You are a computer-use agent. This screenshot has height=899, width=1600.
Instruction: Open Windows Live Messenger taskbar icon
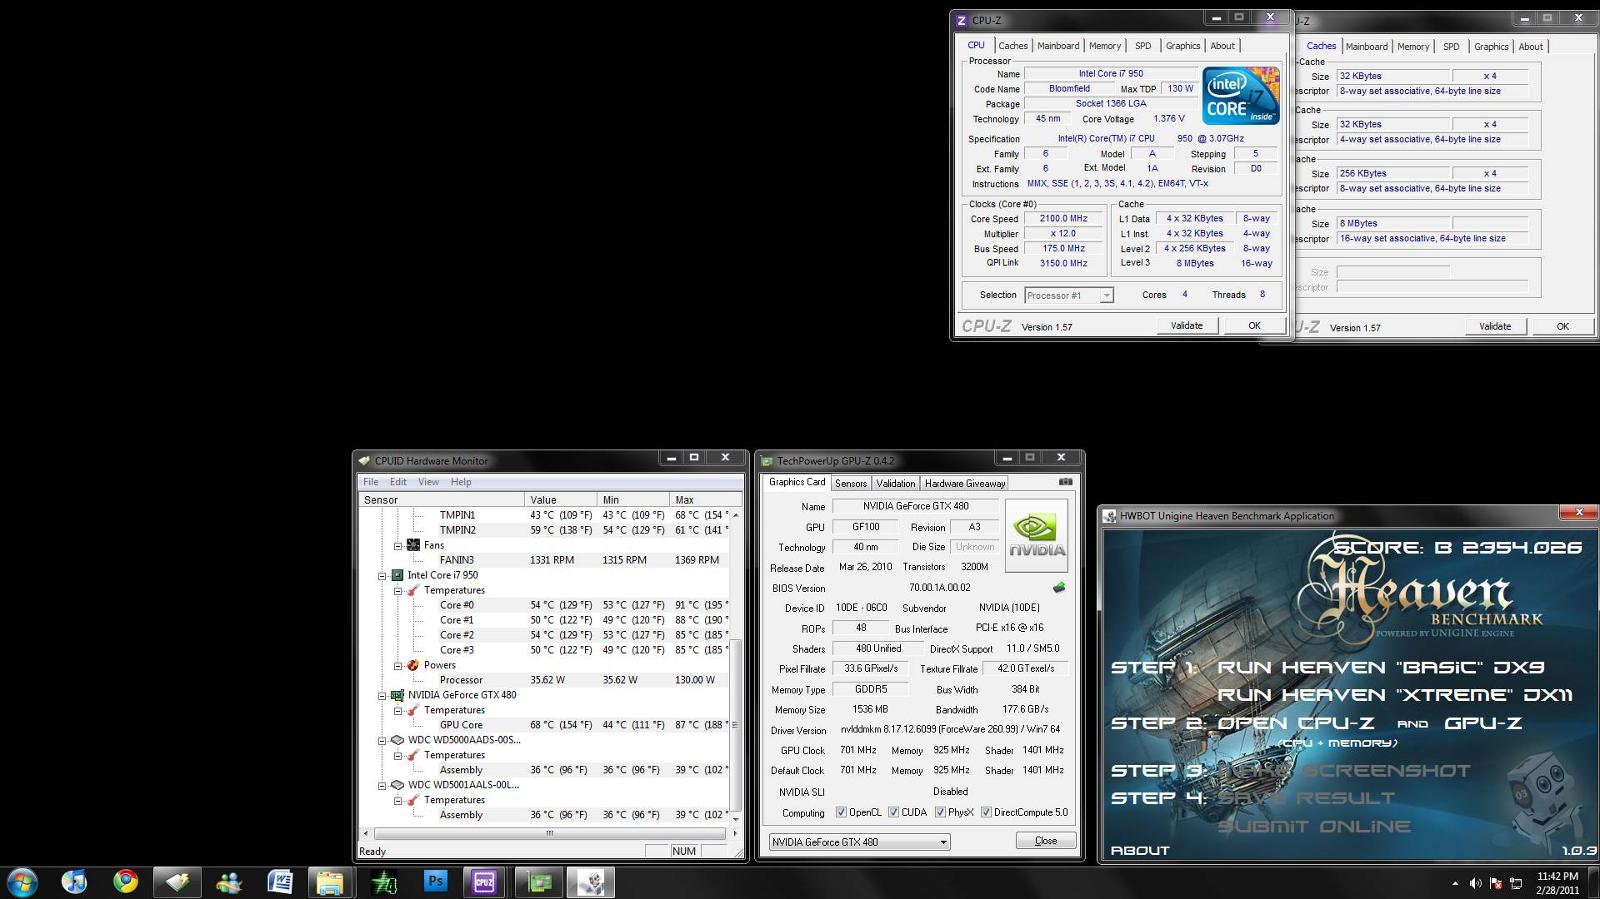[229, 882]
